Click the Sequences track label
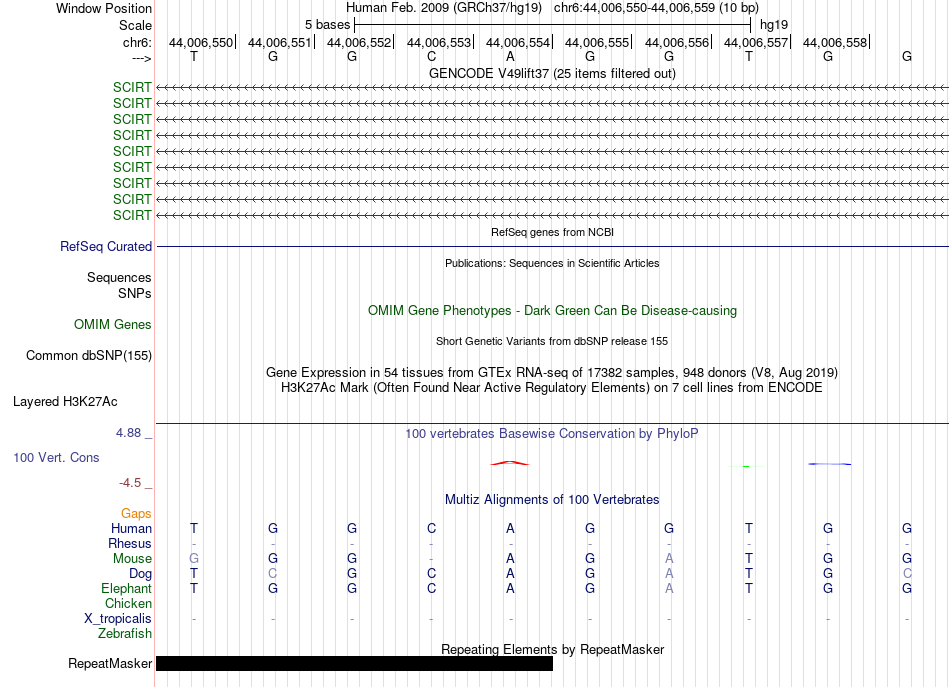The image size is (950, 687). [x=119, y=277]
